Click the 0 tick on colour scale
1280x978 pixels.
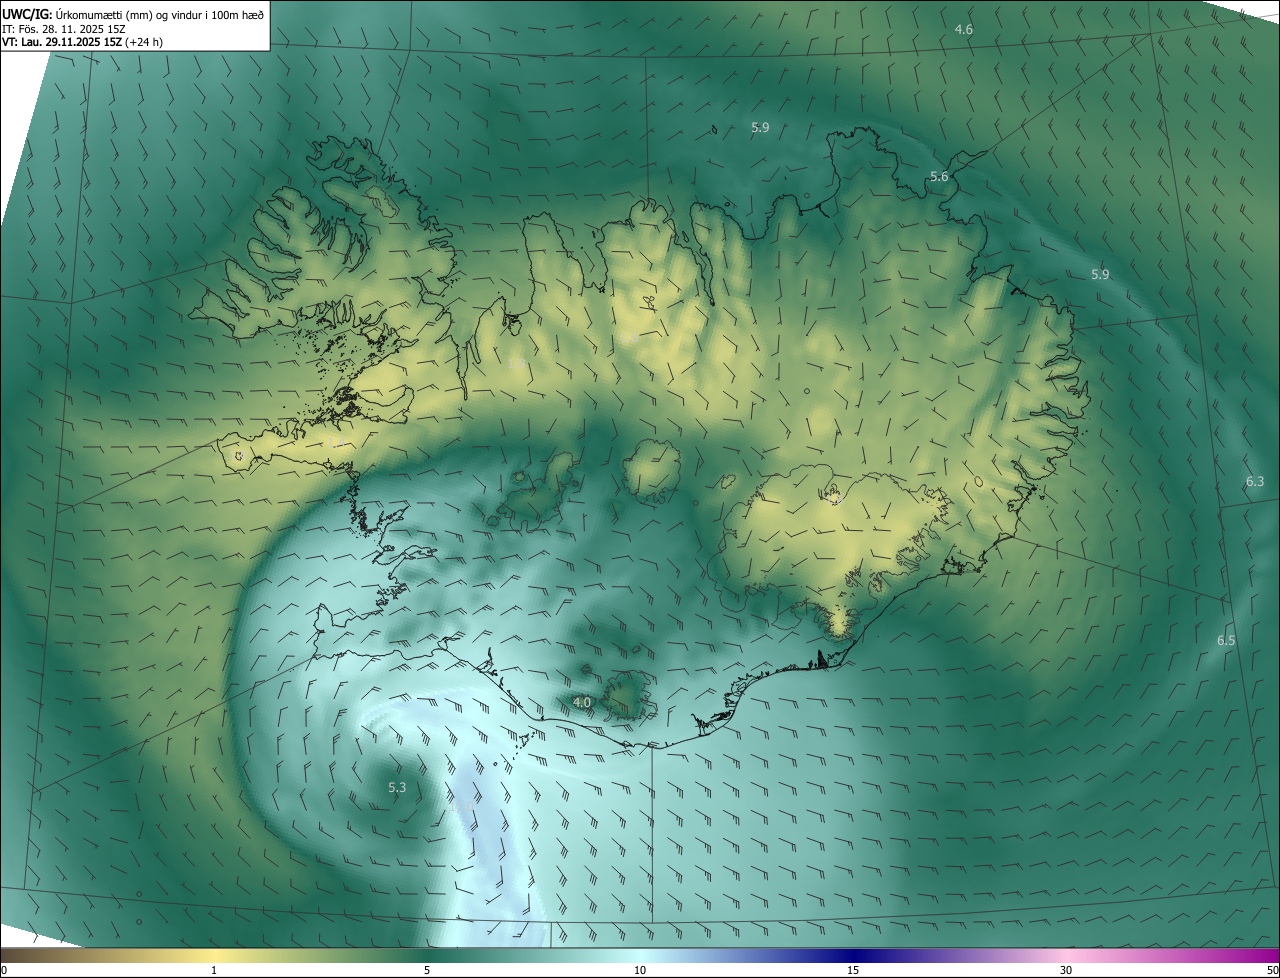(3, 971)
